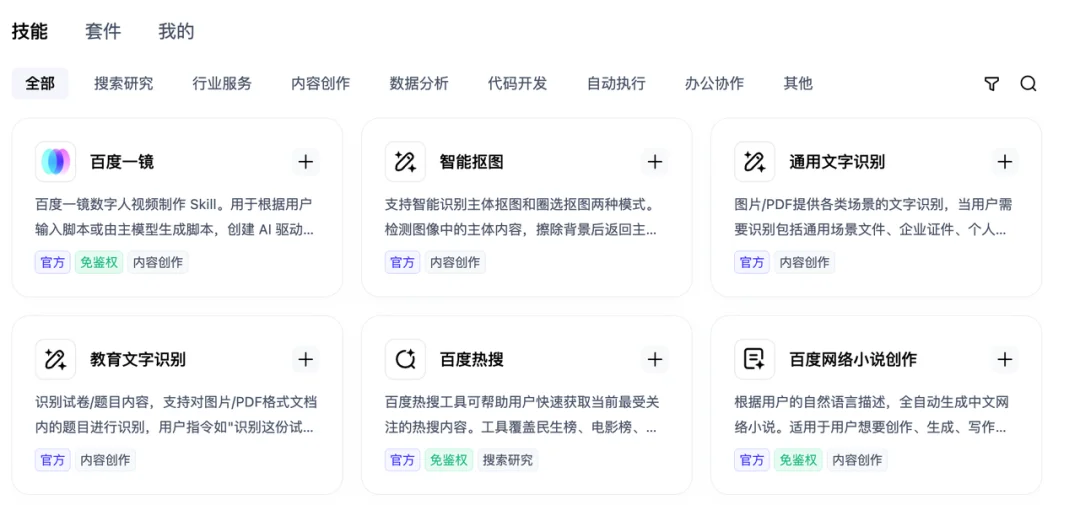Image resolution: width=1080 pixels, height=505 pixels.
Task: Add the 百度一镜 skill with plus
Action: click(306, 162)
